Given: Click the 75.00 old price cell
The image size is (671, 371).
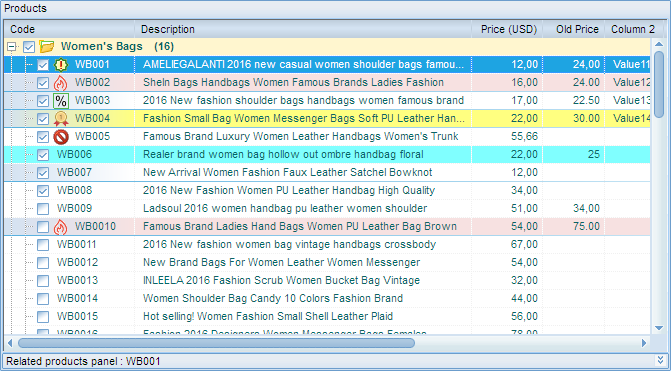Looking at the screenshot, I should tap(574, 226).
